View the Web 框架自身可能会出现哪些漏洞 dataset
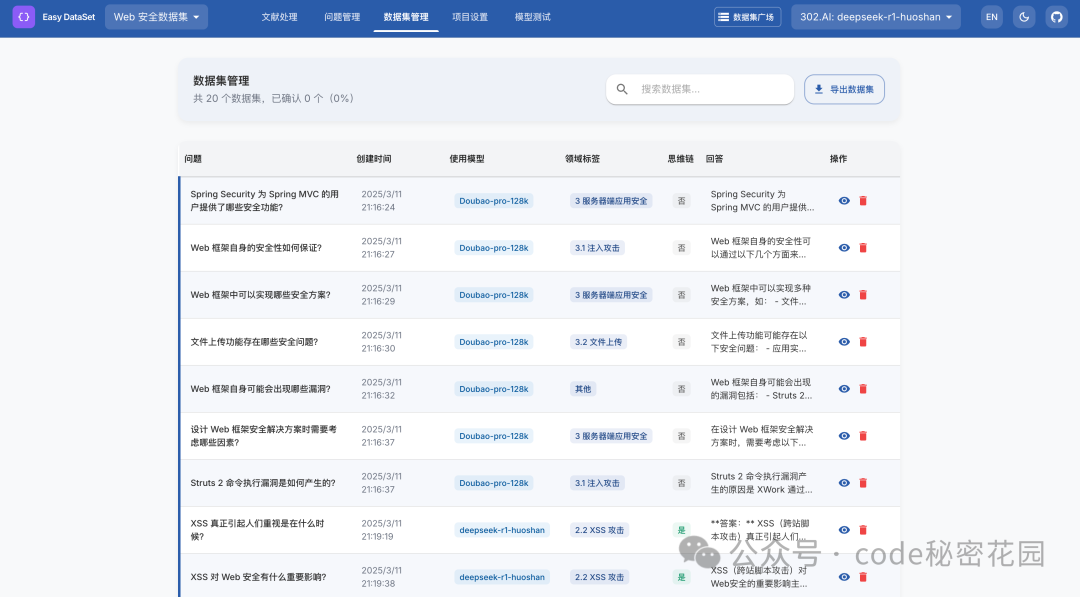Screen dimensions: 1080x597 tap(844, 389)
